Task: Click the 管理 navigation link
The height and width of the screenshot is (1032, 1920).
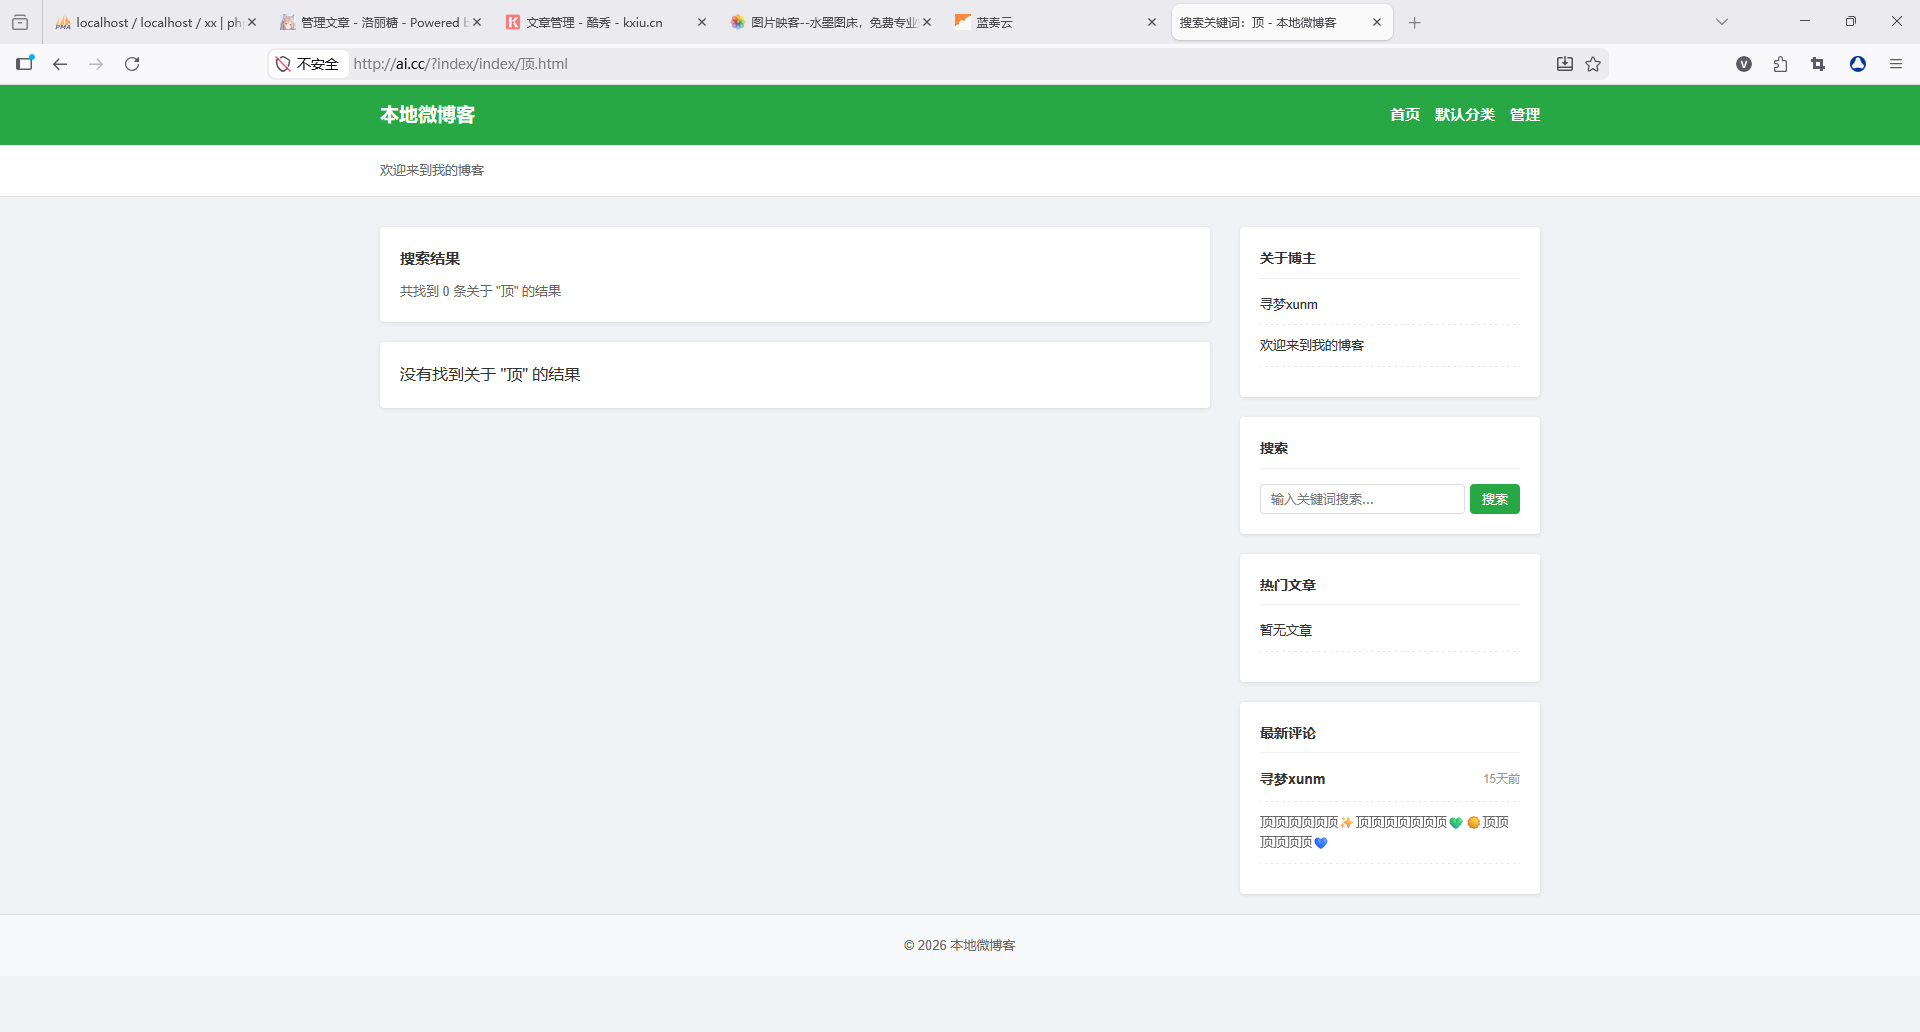Action: coord(1524,115)
